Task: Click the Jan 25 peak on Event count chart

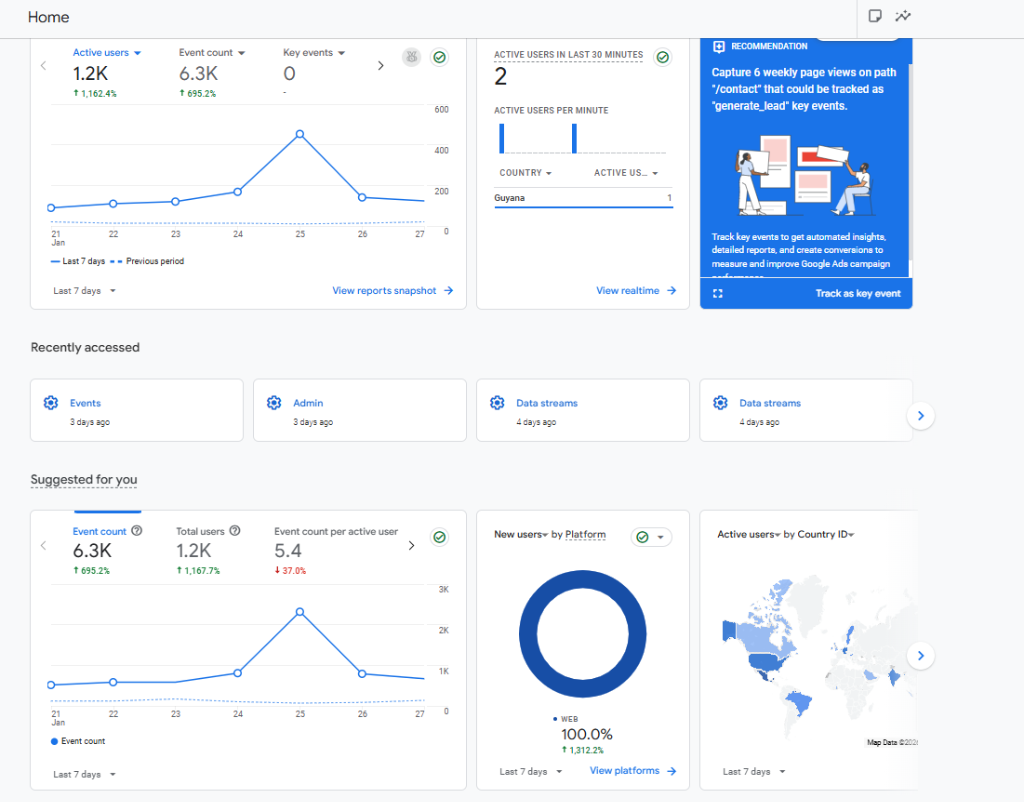Action: point(300,612)
